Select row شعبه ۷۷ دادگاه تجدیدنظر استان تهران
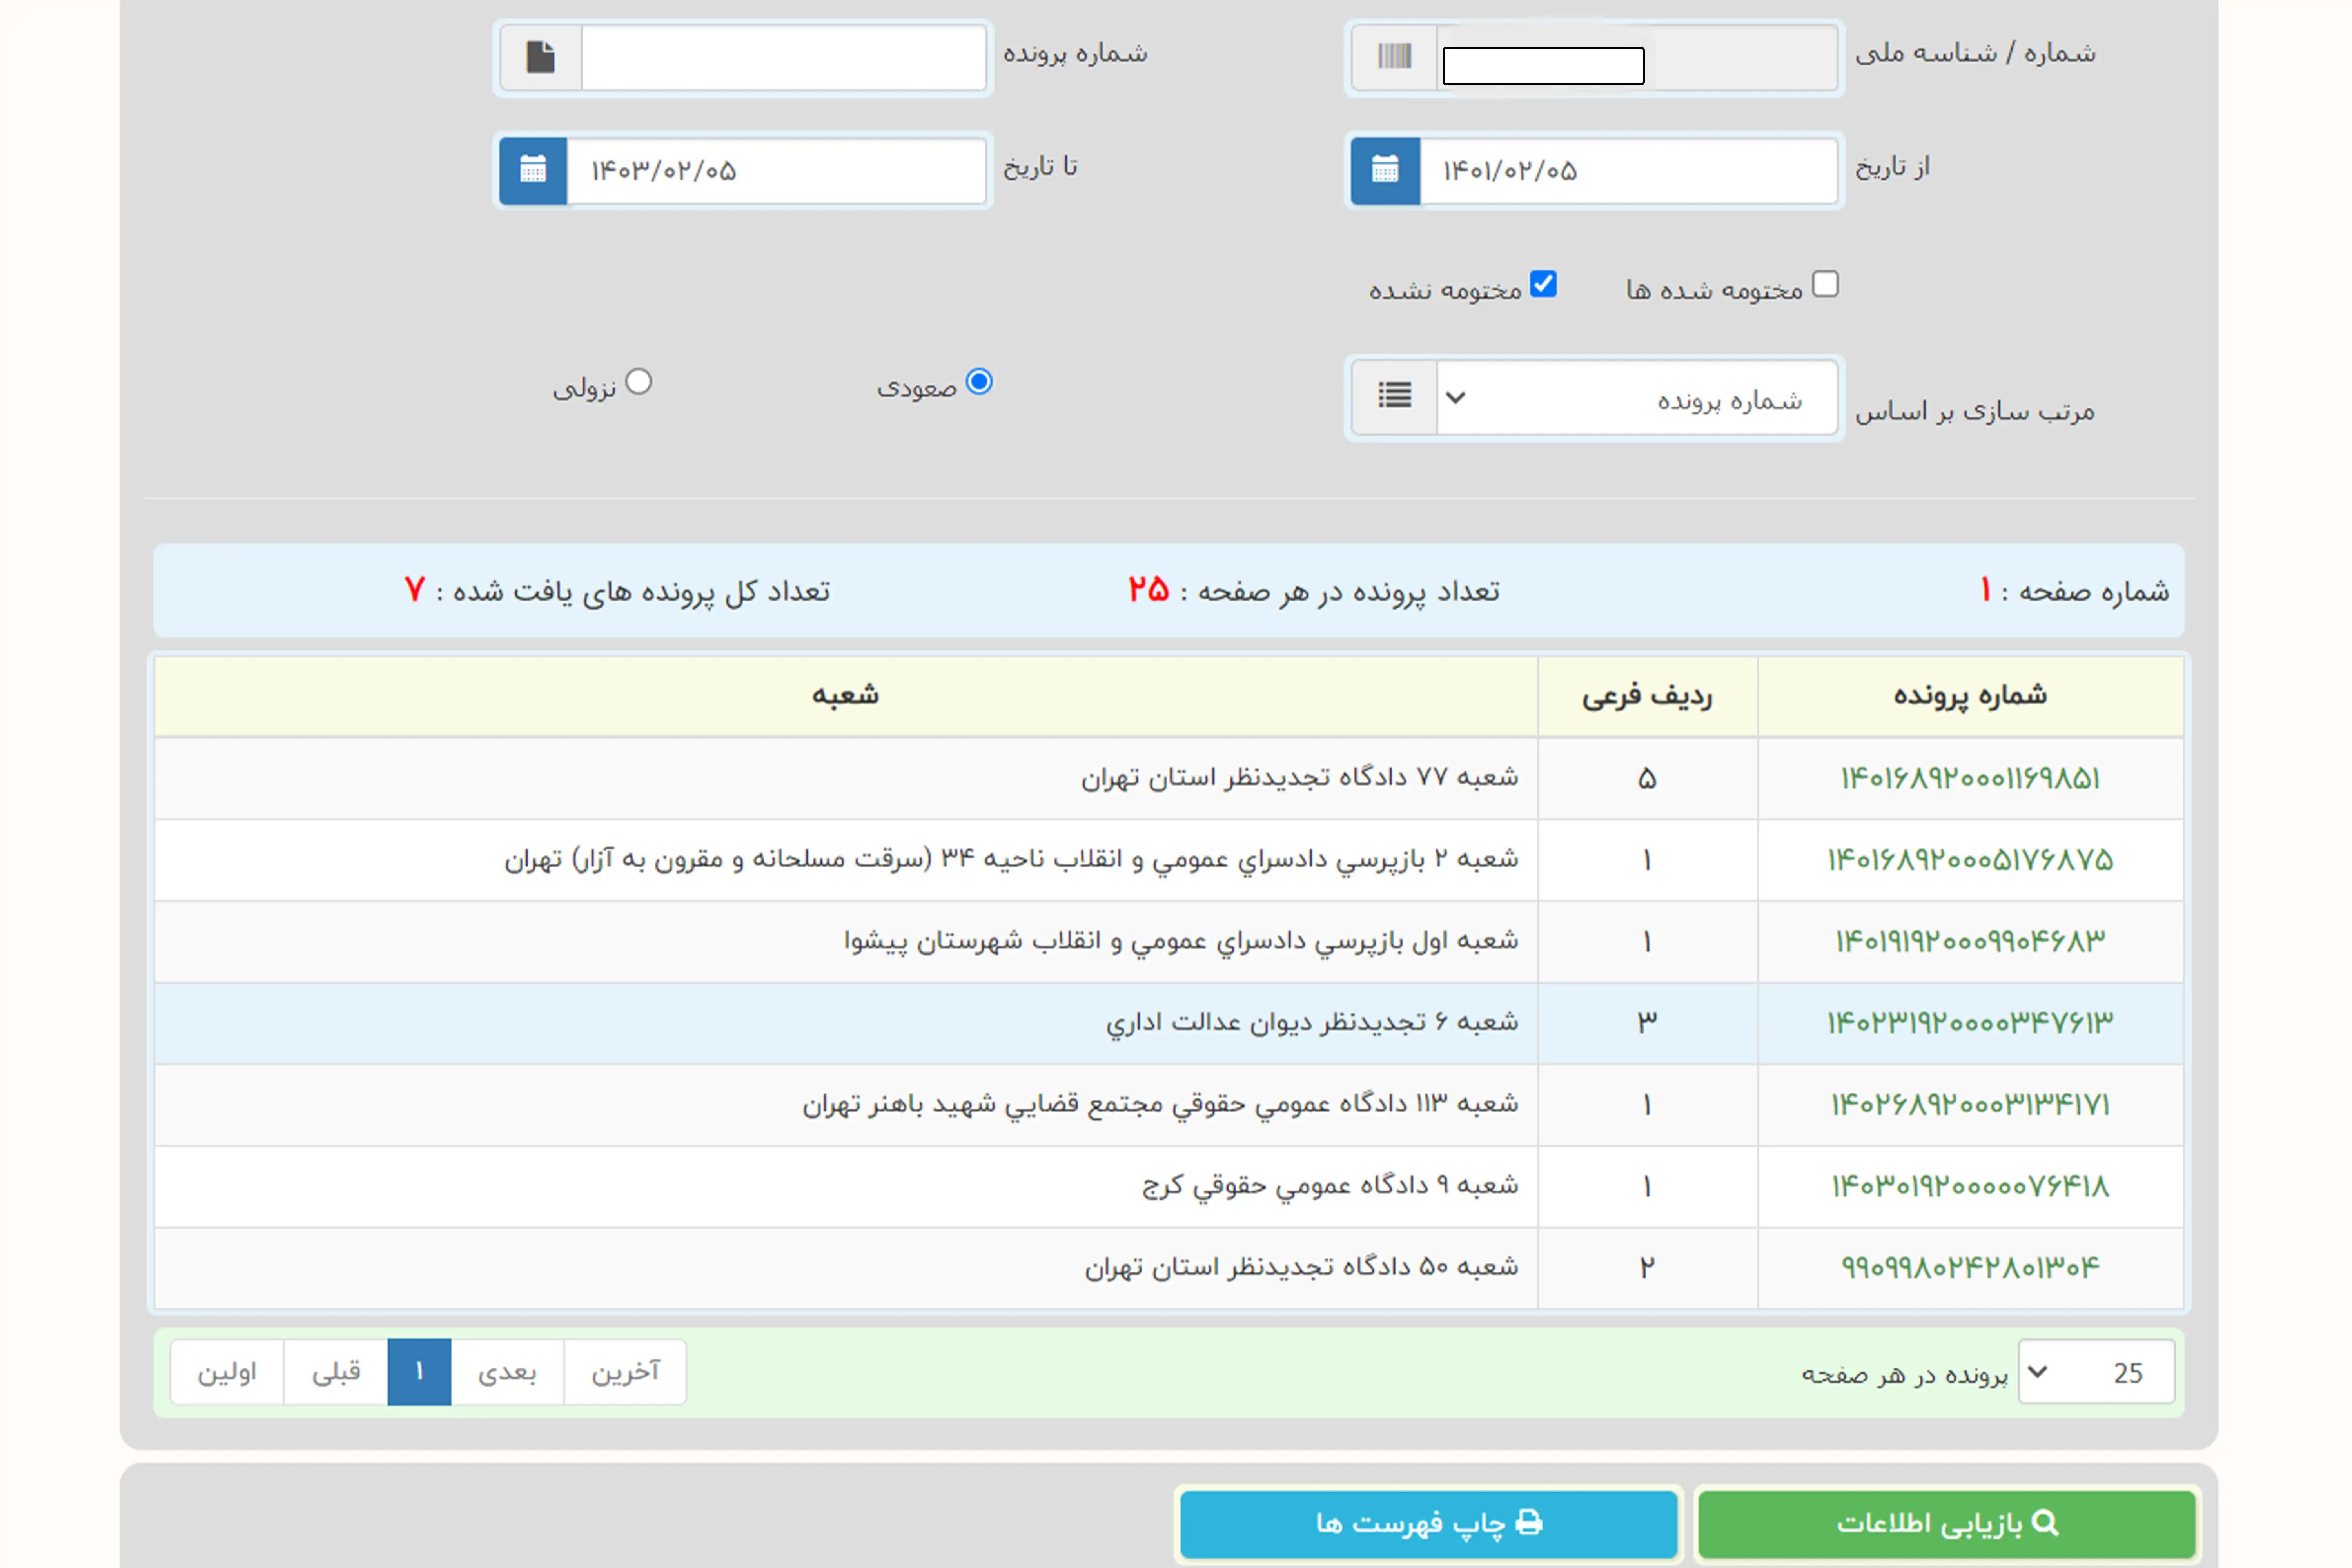 [1169, 779]
